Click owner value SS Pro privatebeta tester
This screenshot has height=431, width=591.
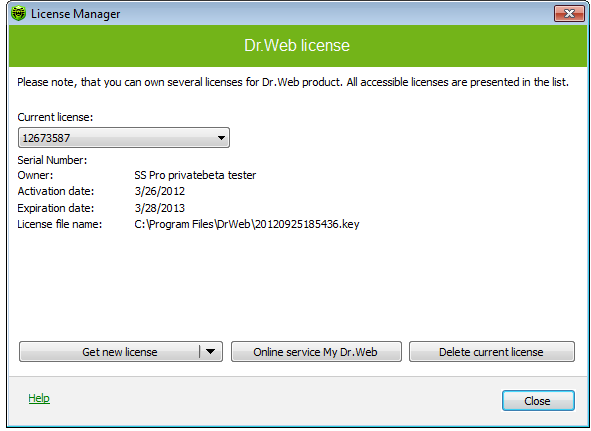195,175
